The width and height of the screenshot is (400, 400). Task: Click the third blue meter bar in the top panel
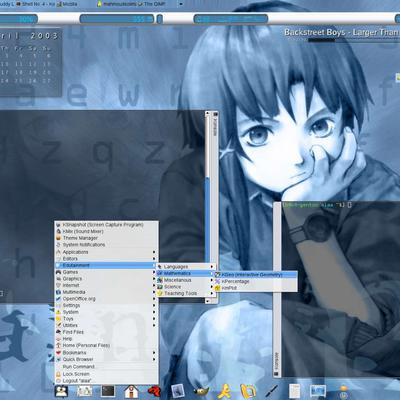[231, 19]
